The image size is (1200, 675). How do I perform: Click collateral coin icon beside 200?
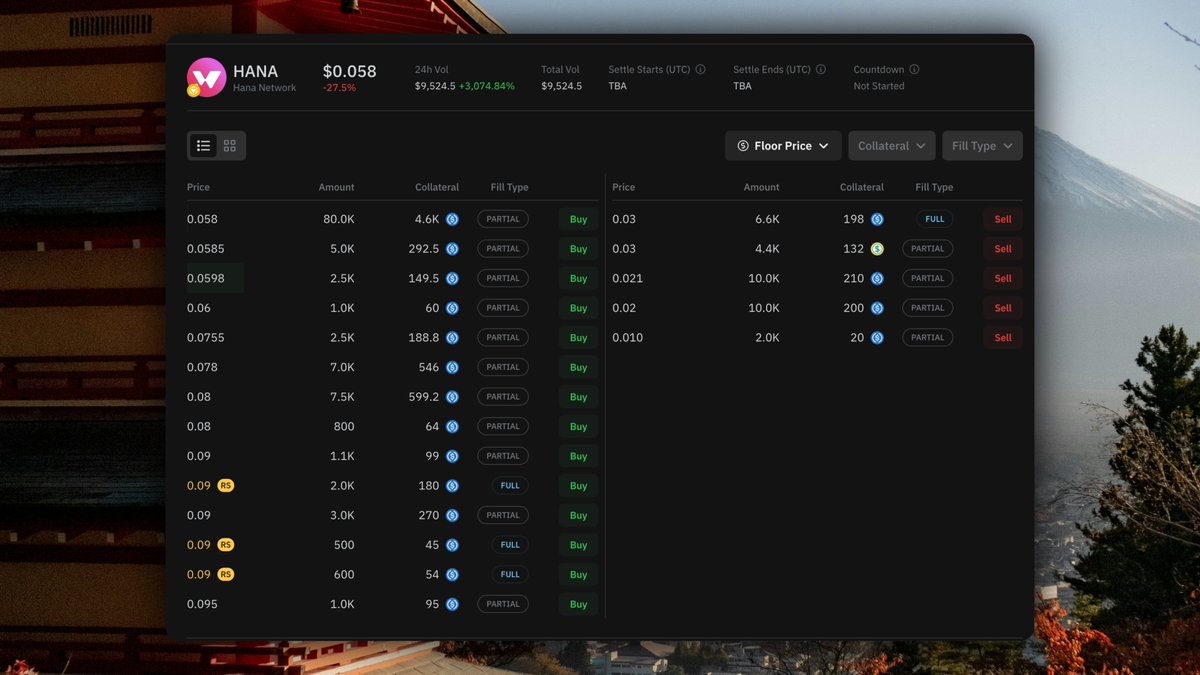pos(877,308)
